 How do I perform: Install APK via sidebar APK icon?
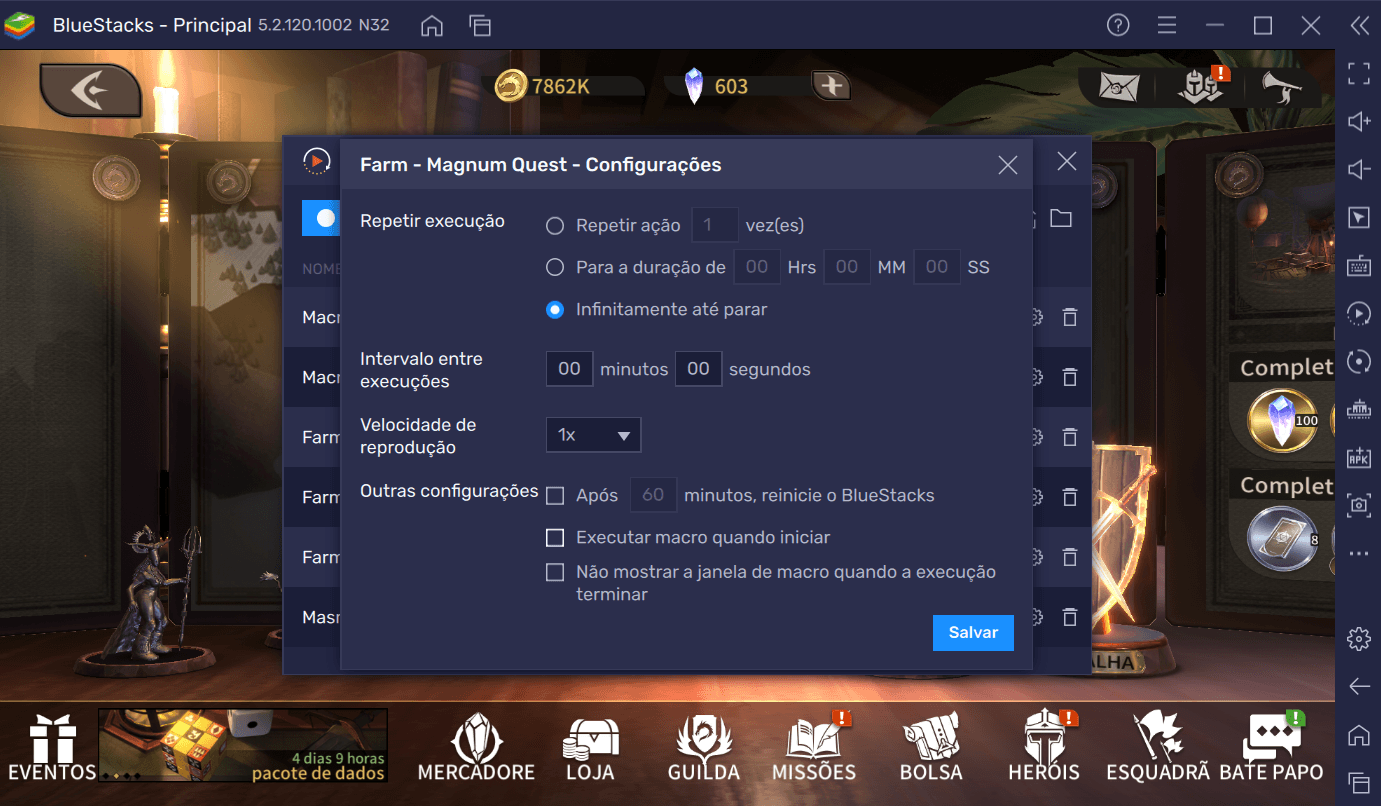click(x=1358, y=457)
